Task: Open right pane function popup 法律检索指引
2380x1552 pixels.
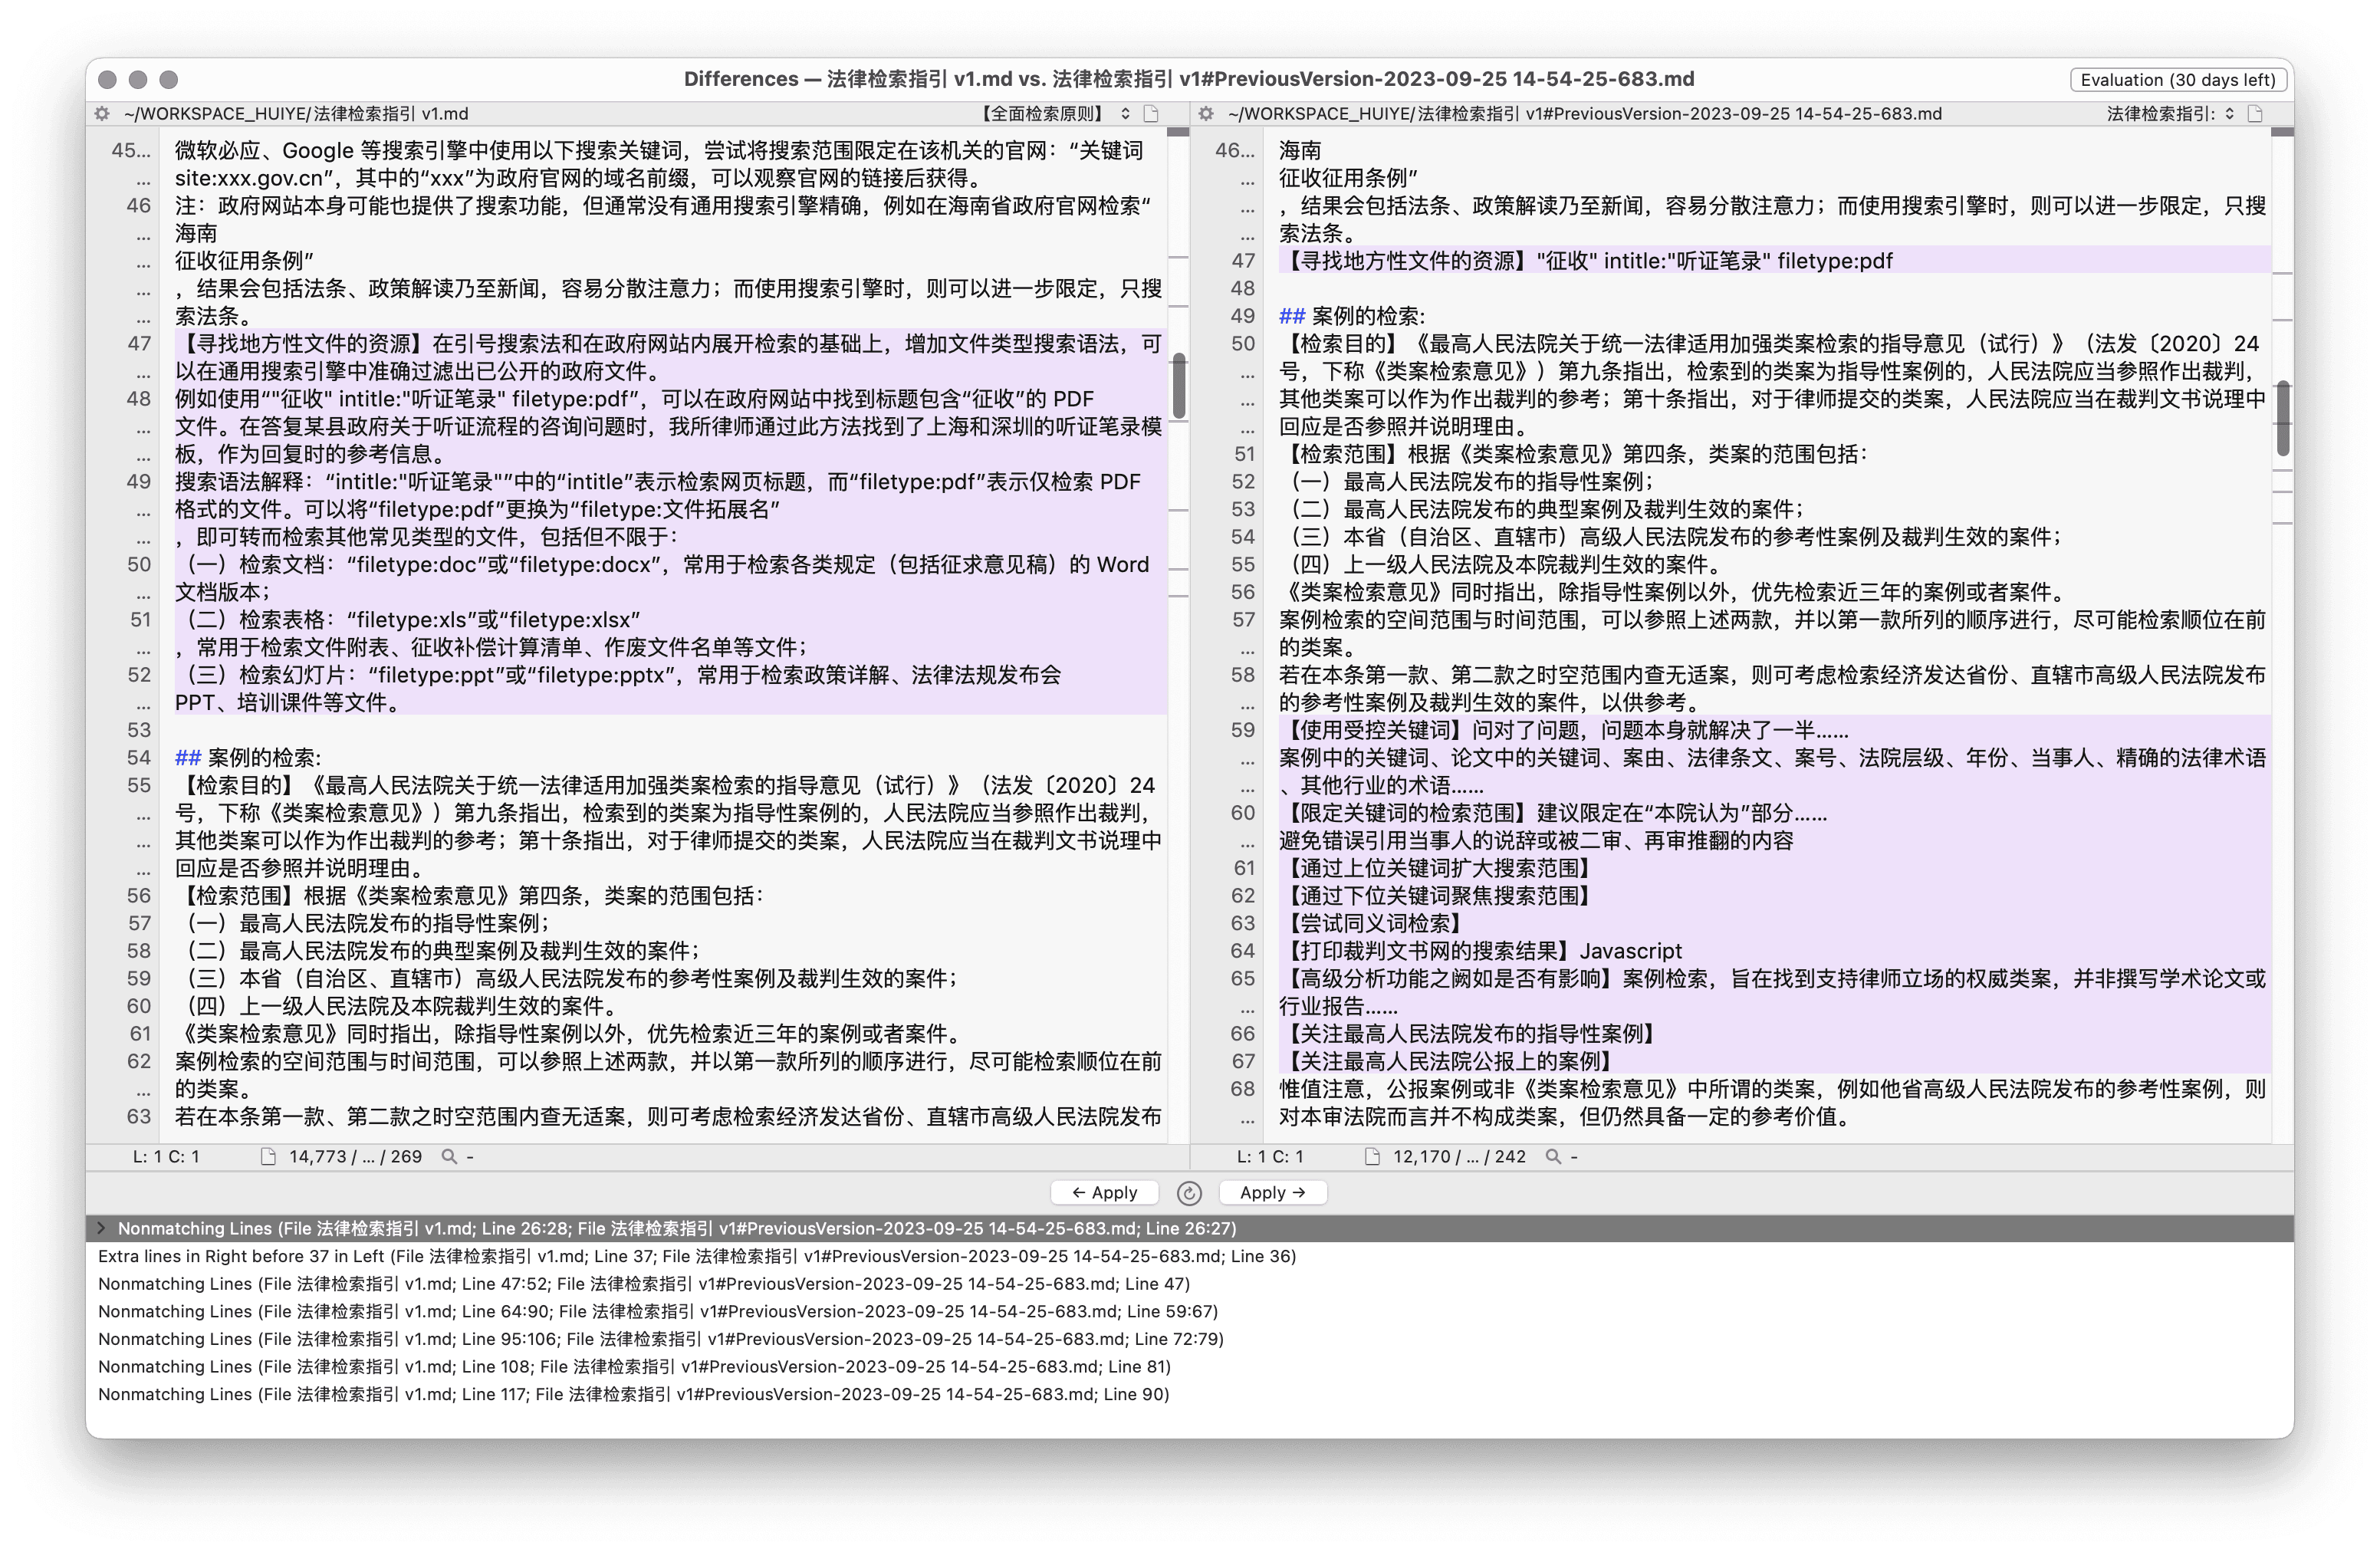Action: click(x=2169, y=114)
